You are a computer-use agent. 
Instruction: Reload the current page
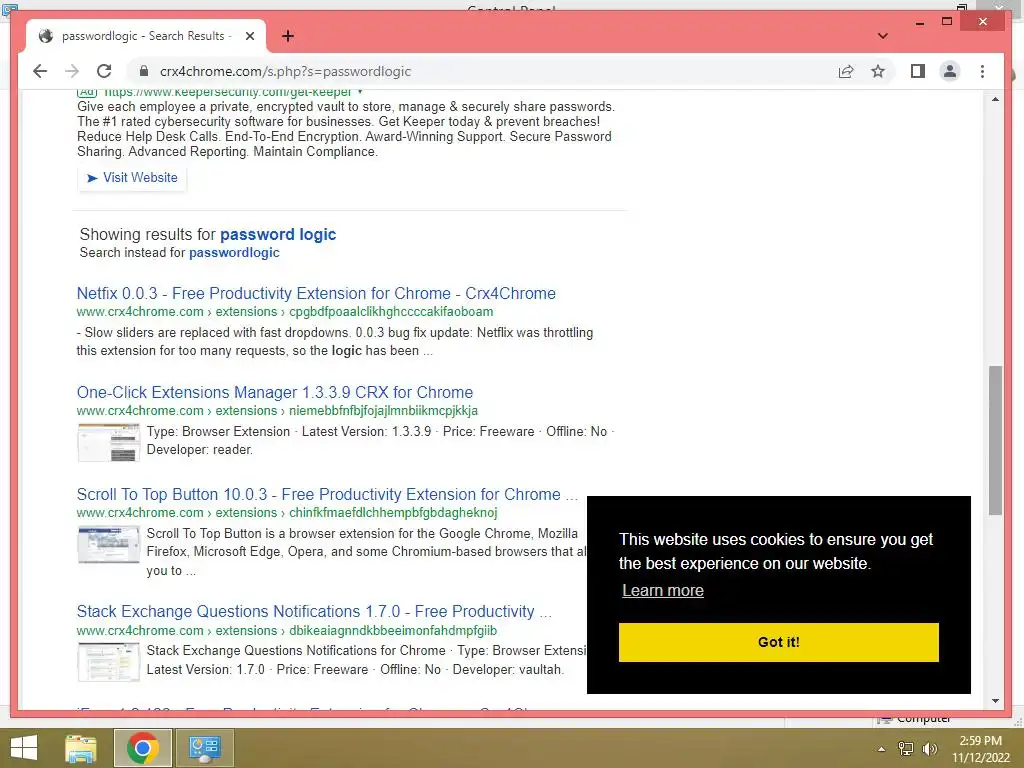pyautogui.click(x=104, y=71)
